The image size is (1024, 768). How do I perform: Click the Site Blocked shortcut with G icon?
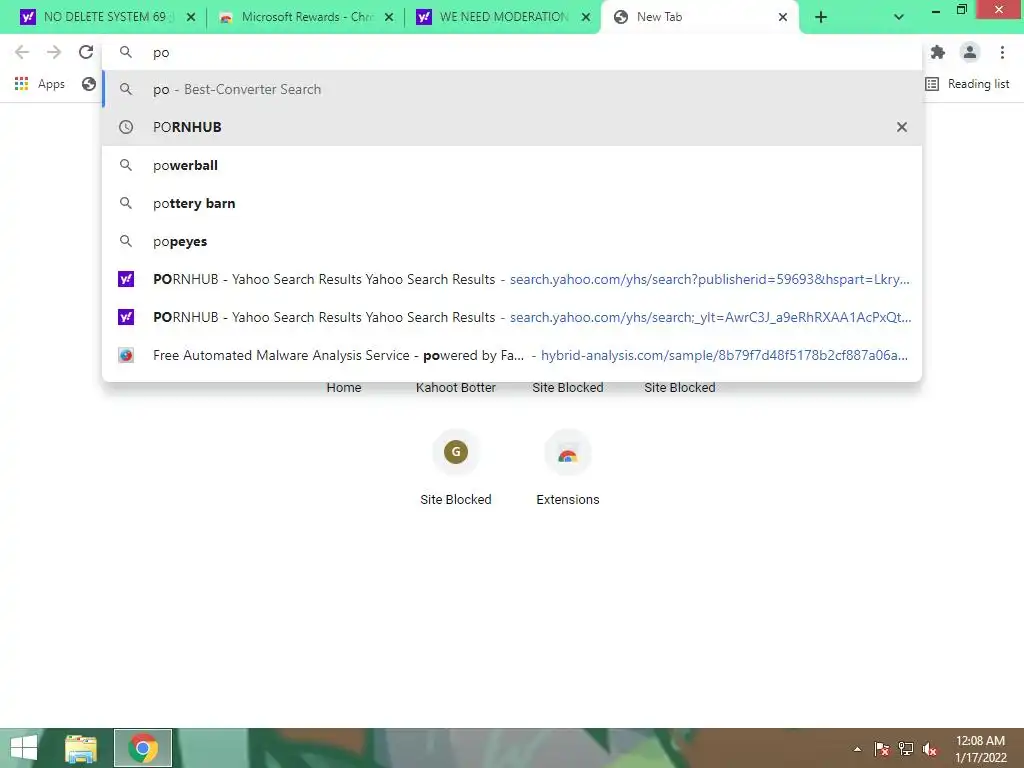(x=456, y=468)
